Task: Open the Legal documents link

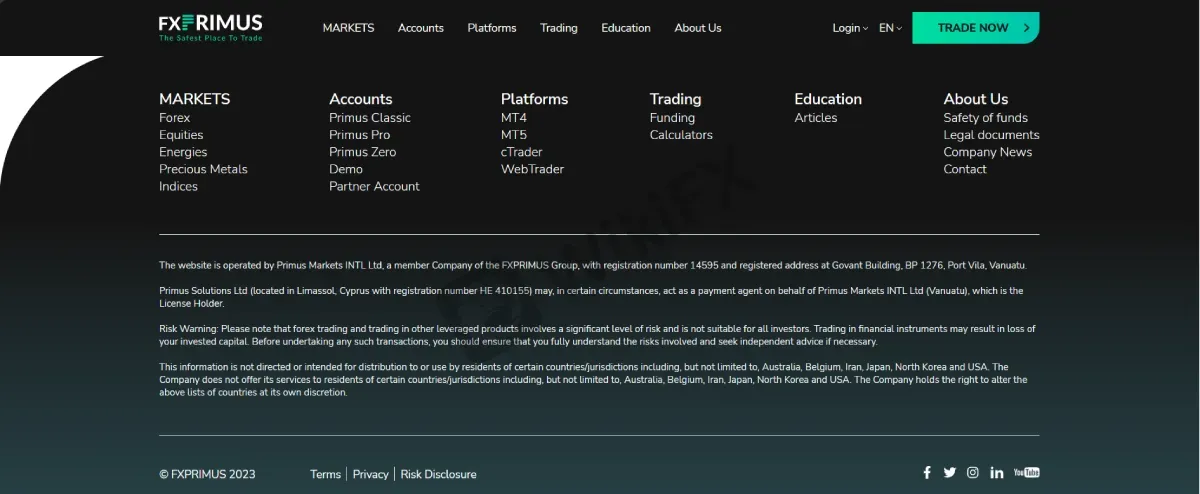Action: [x=991, y=135]
